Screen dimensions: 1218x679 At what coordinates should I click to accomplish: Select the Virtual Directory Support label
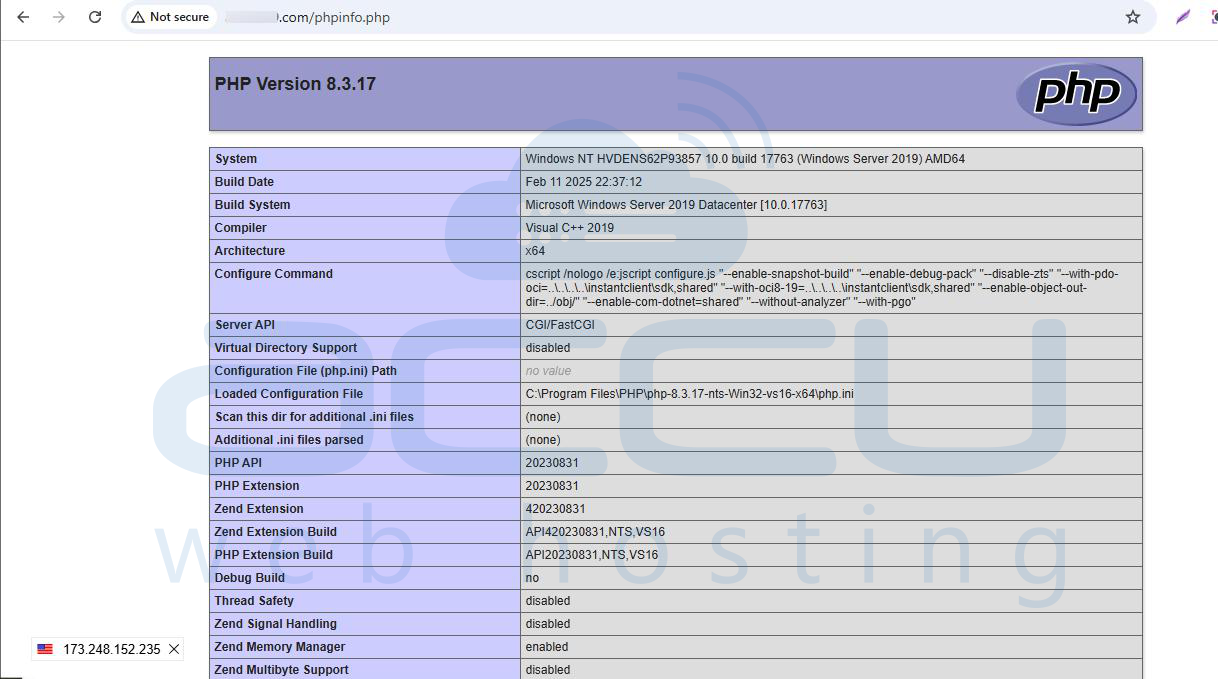(x=285, y=348)
